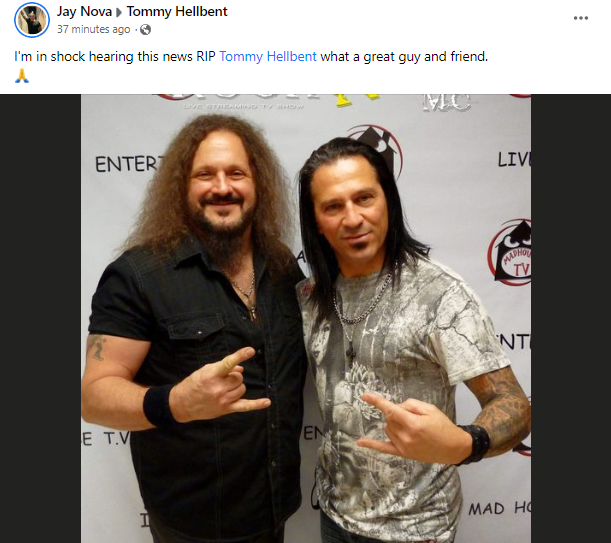Click the LIV text on the backdrop

point(514,159)
